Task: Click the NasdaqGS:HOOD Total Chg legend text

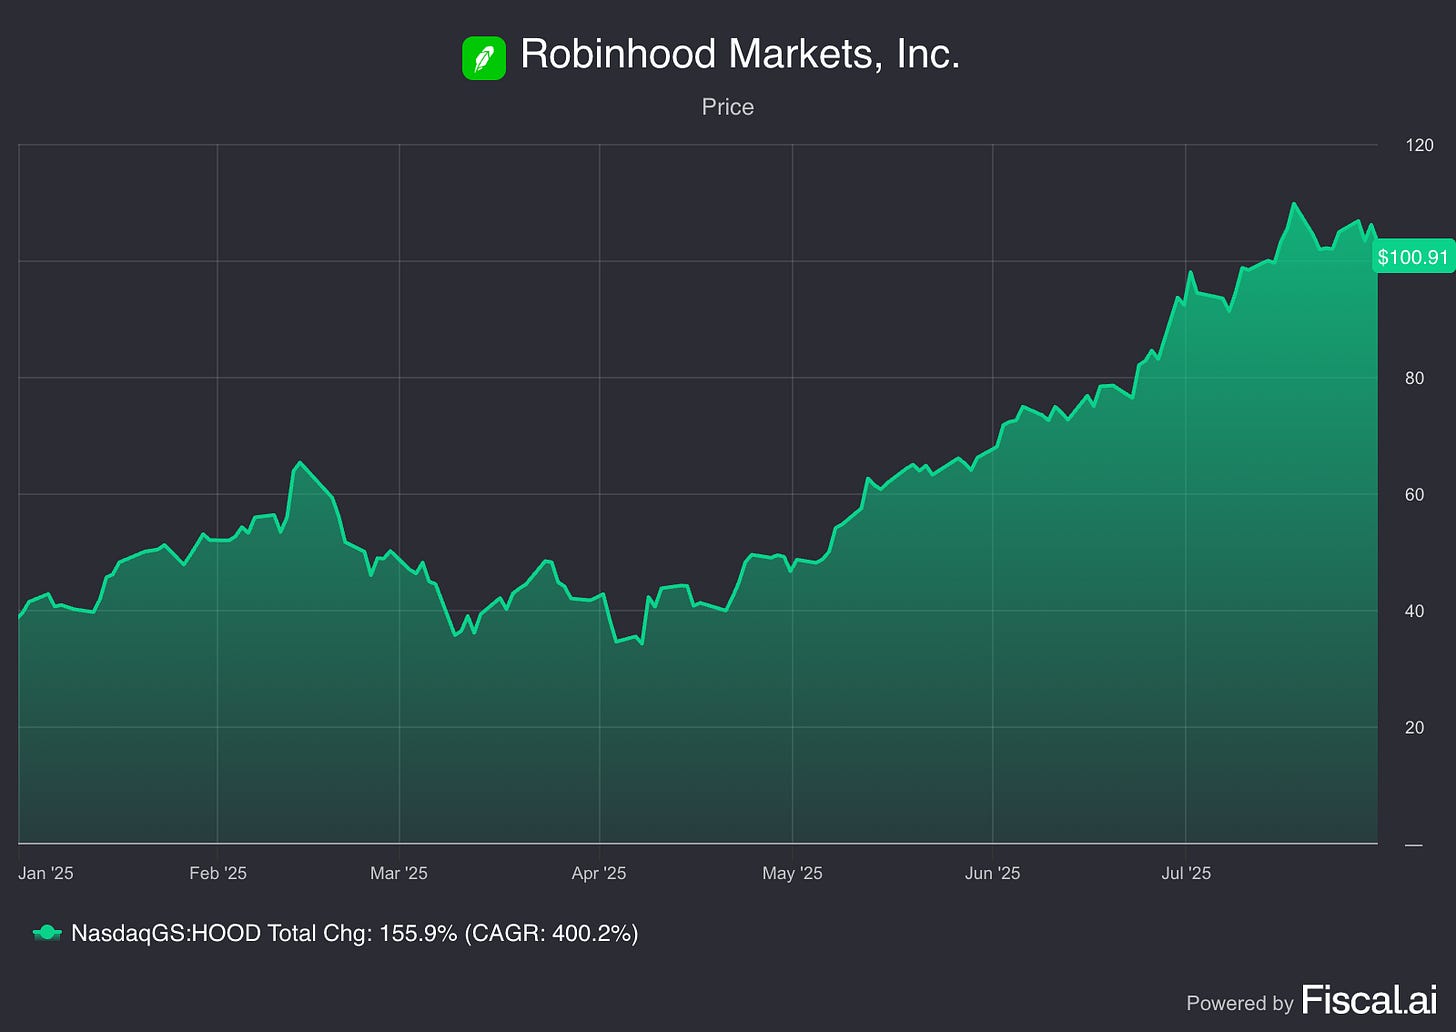Action: coord(354,933)
